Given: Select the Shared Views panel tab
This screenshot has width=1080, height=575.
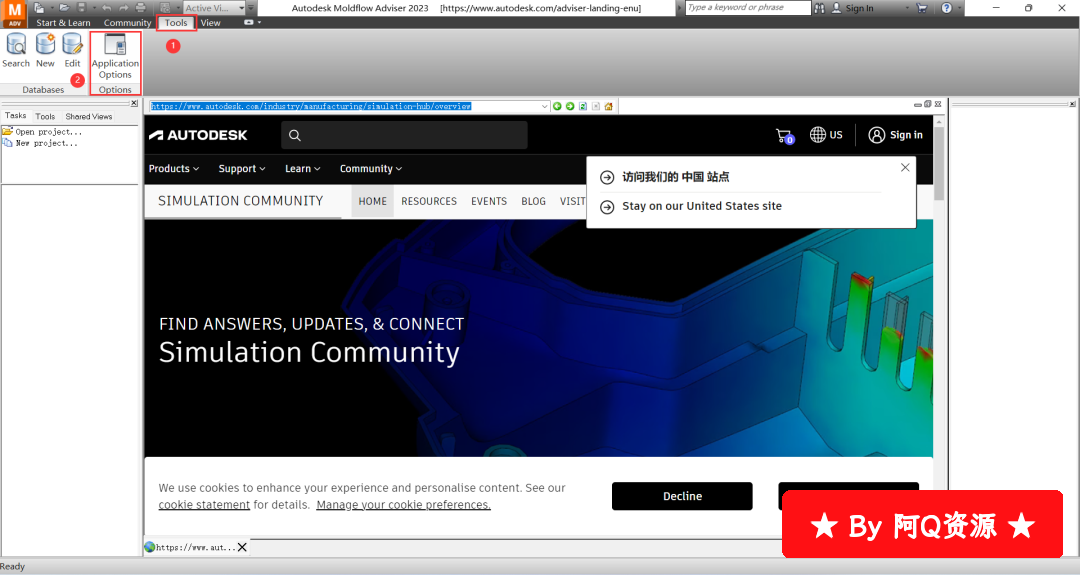Looking at the screenshot, I should (x=89, y=116).
